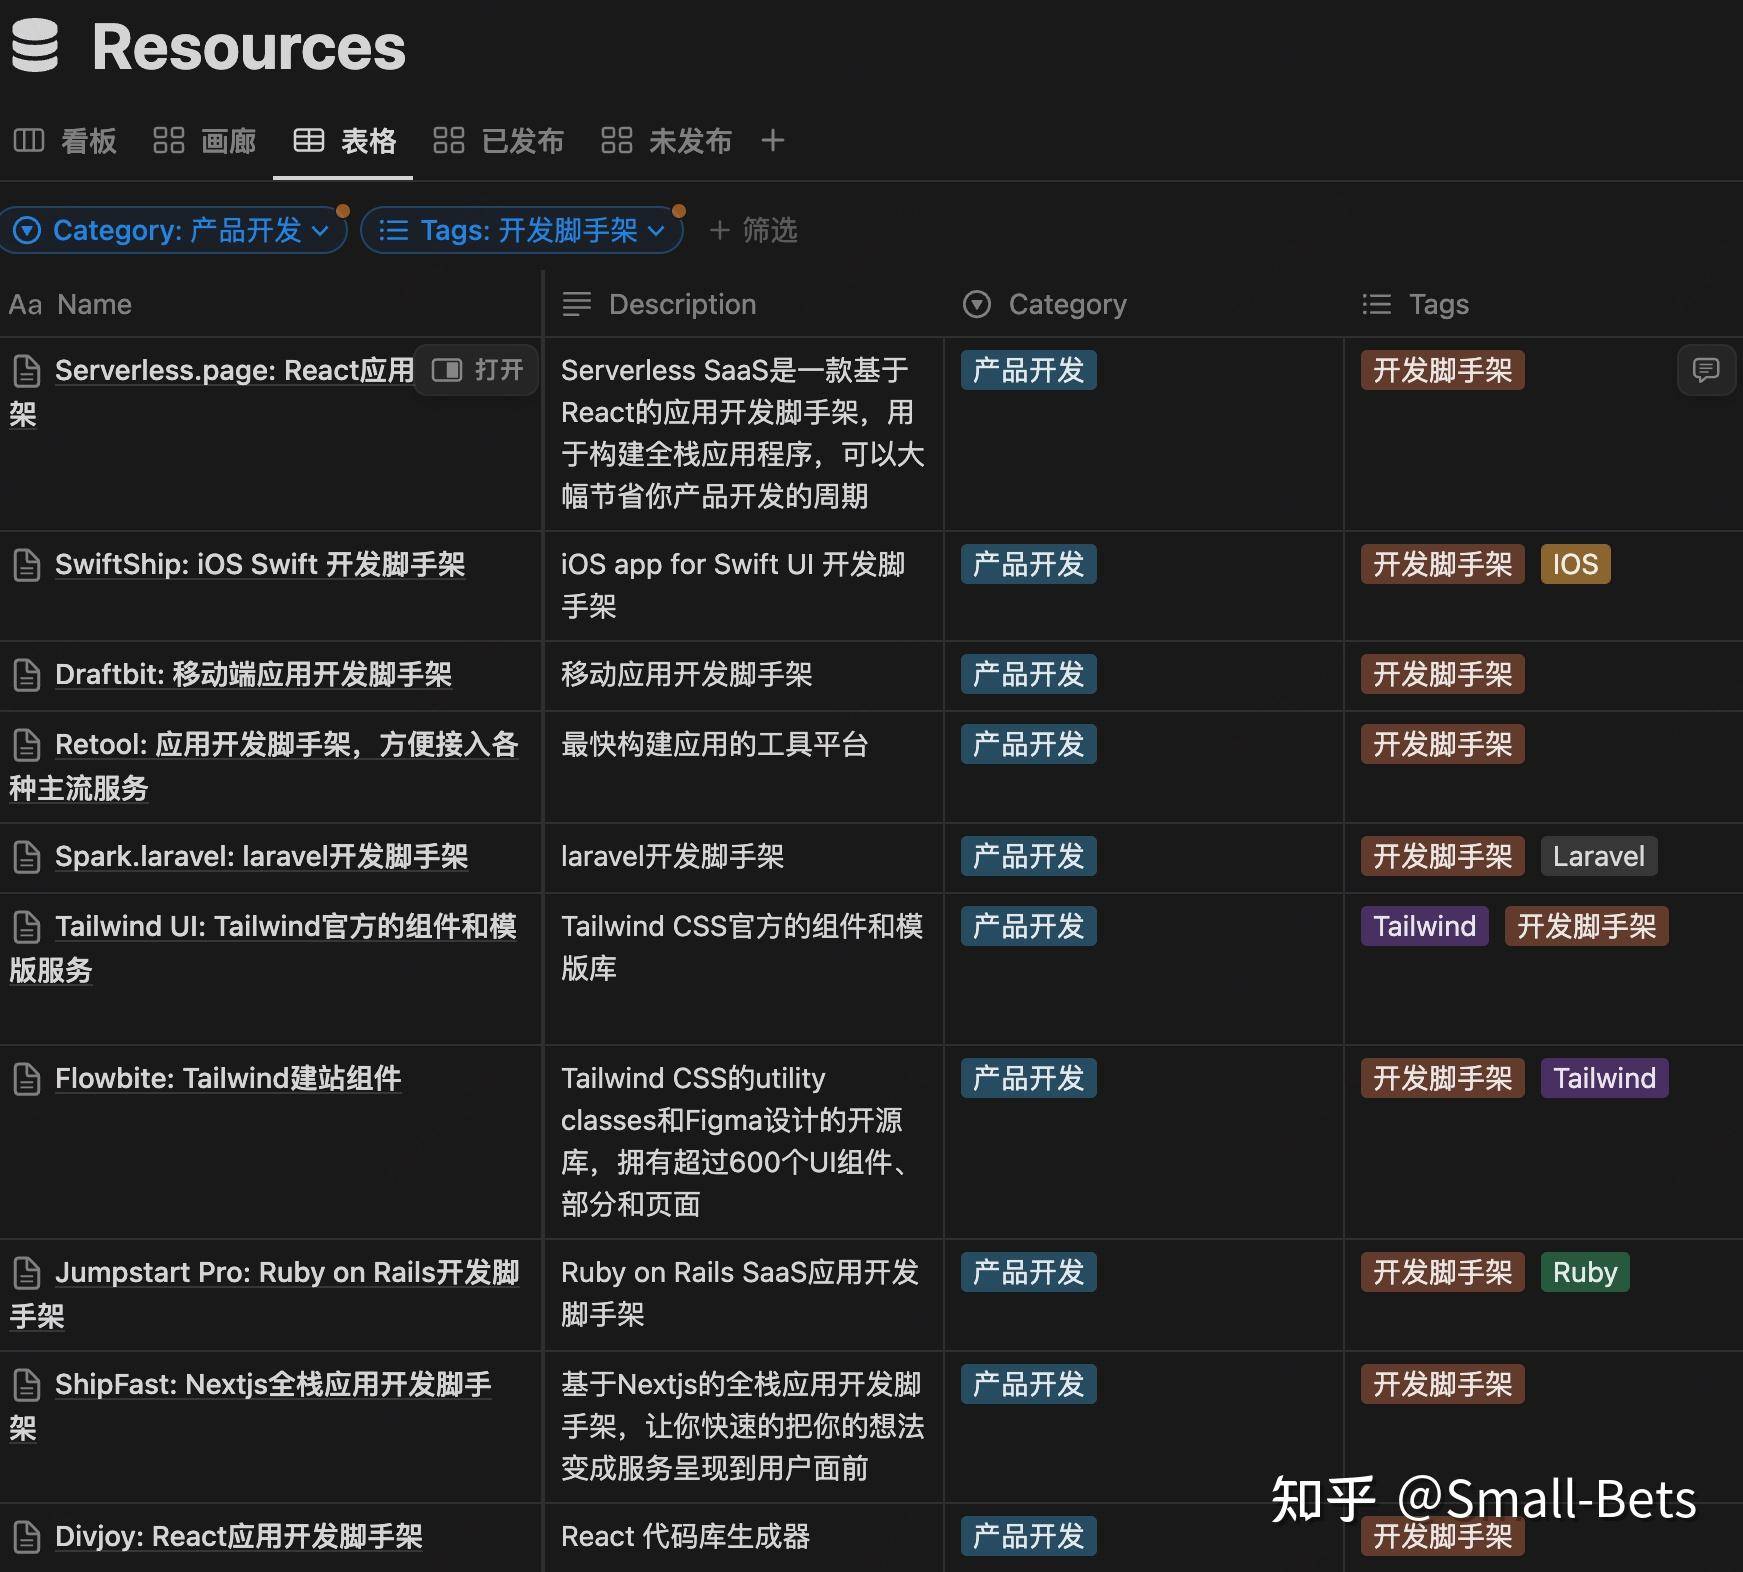Open Serverless.page: React应用 page link

[234, 370]
